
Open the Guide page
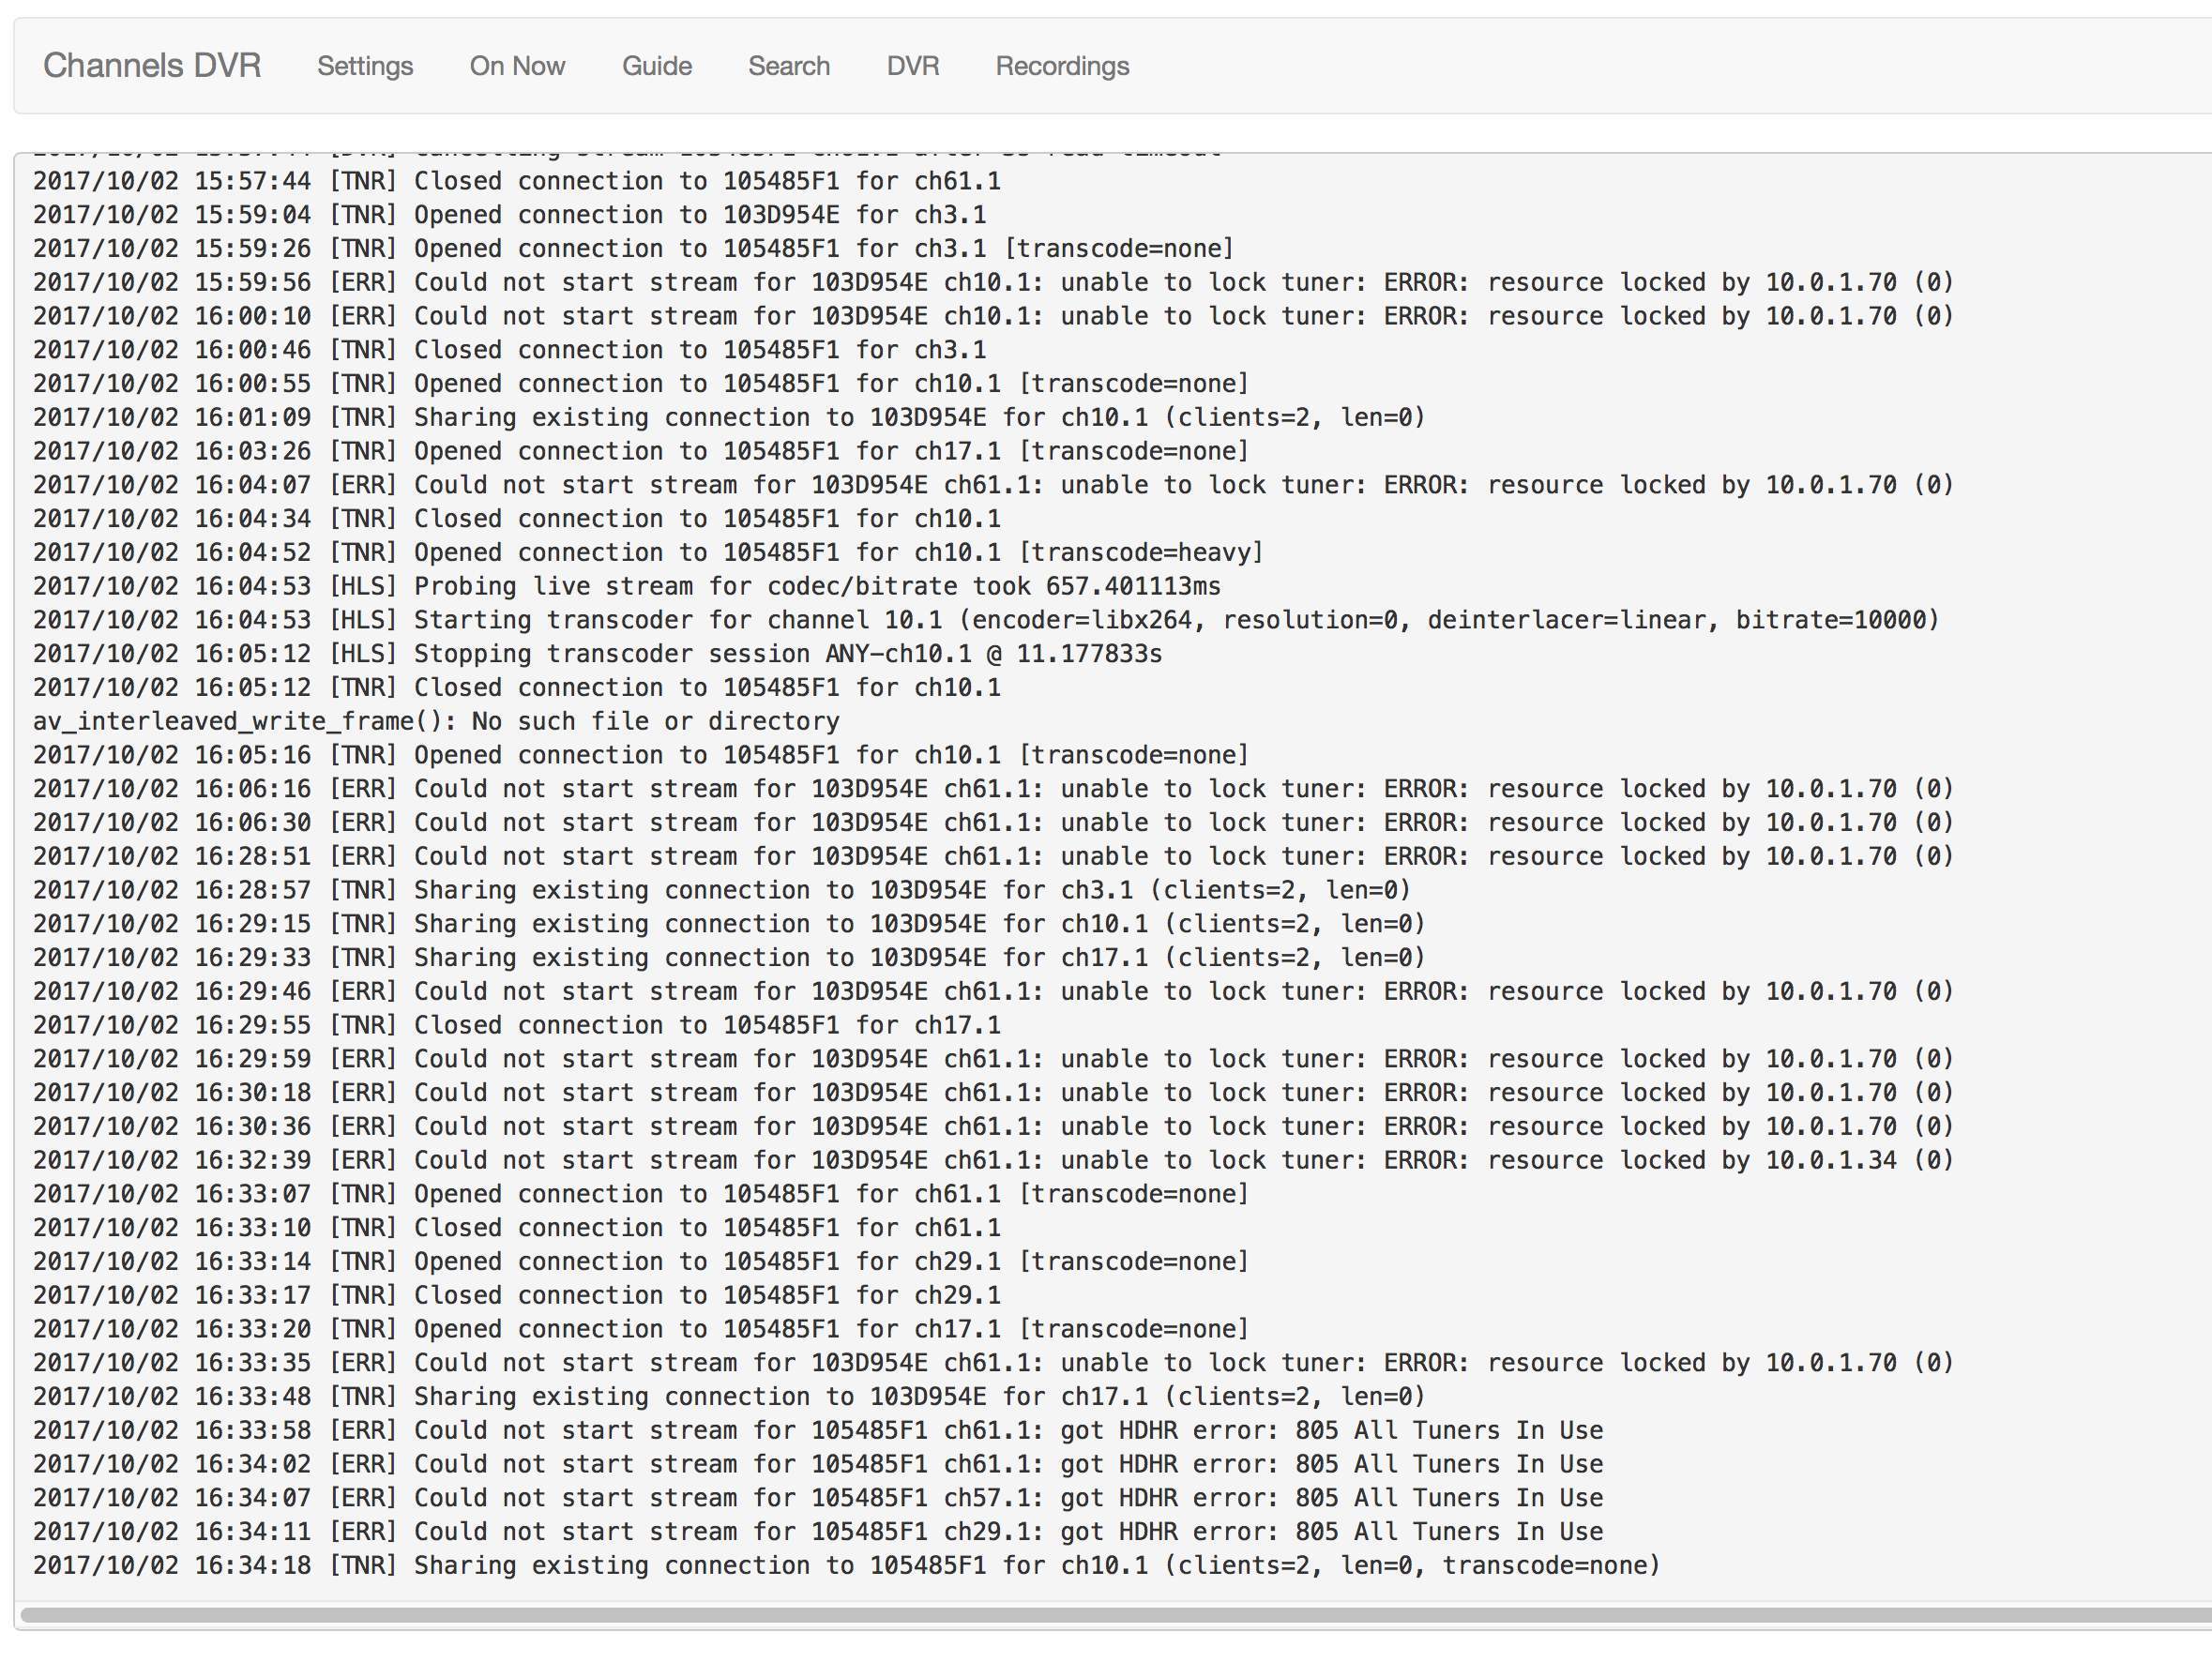656,66
